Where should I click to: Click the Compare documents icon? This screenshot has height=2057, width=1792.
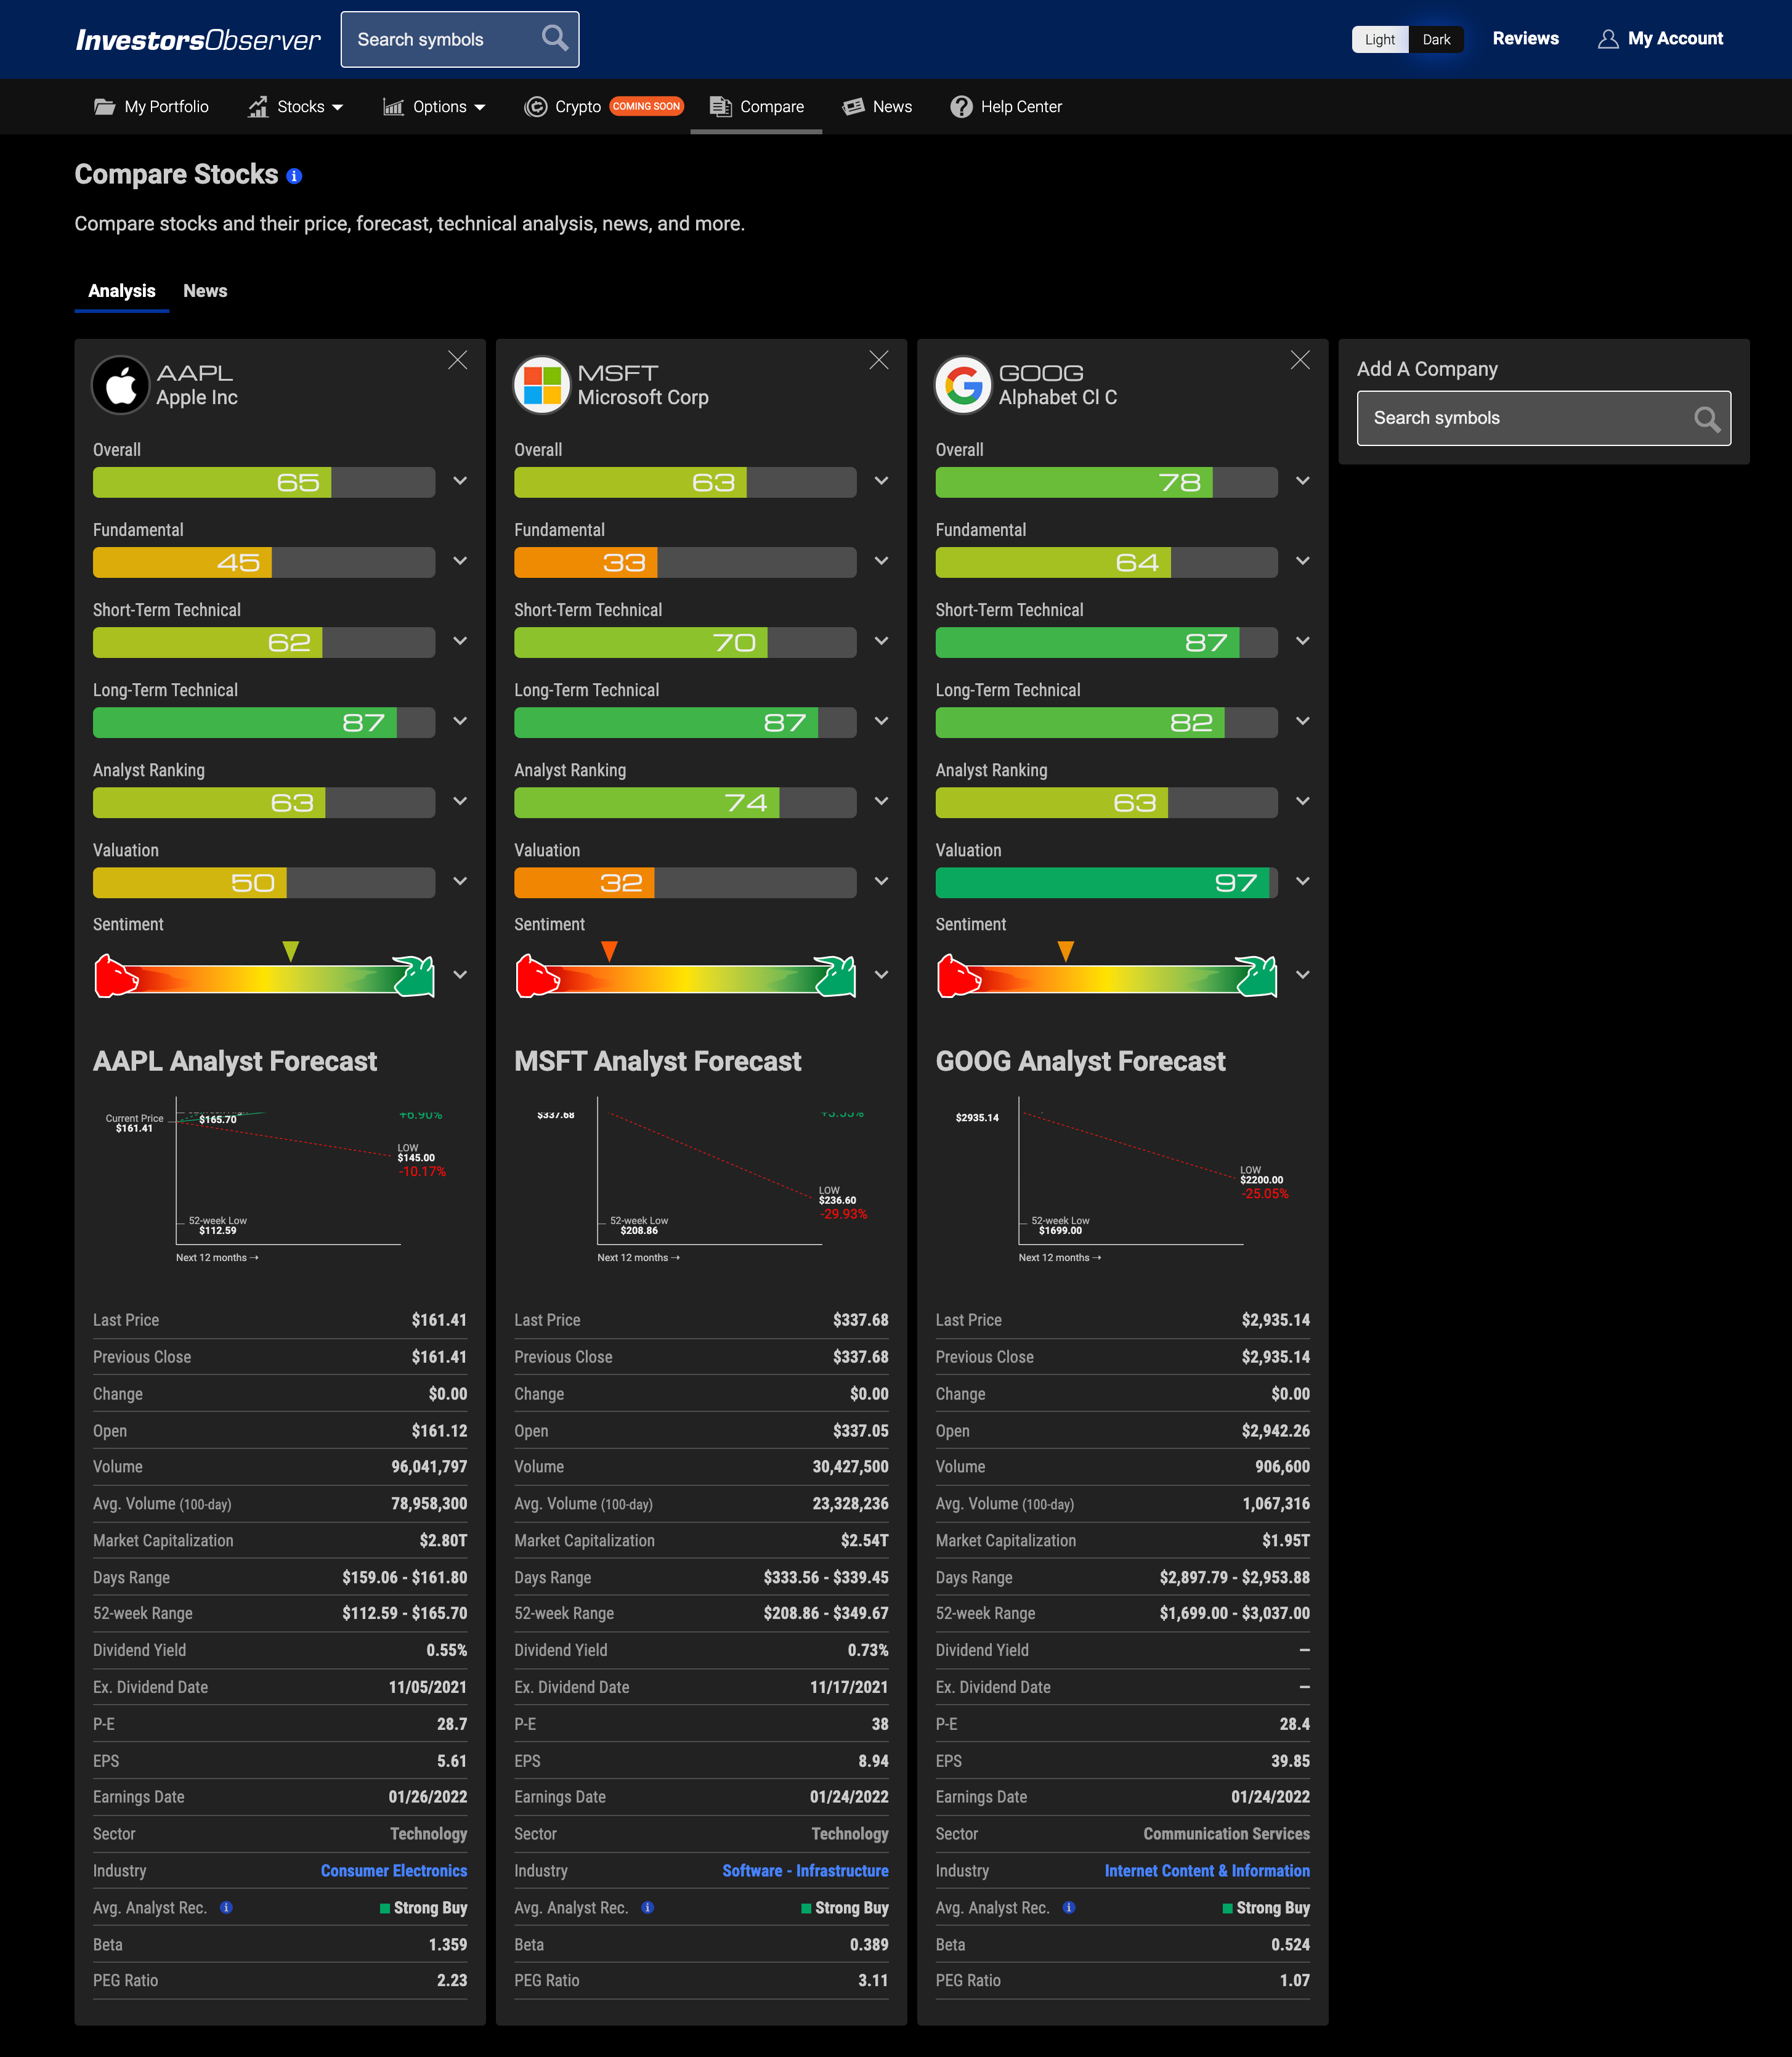pyautogui.click(x=720, y=106)
